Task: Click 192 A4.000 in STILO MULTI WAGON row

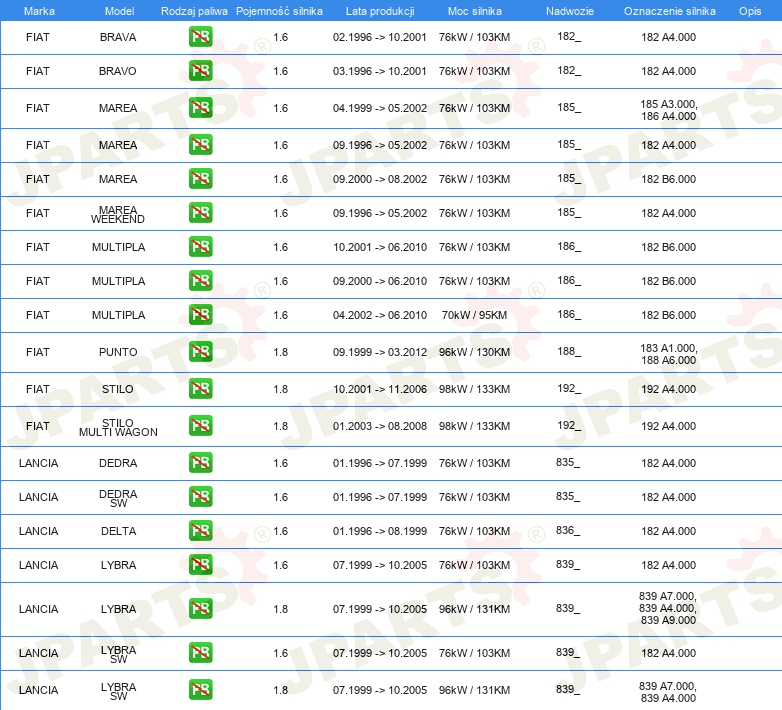Action: 668,426
